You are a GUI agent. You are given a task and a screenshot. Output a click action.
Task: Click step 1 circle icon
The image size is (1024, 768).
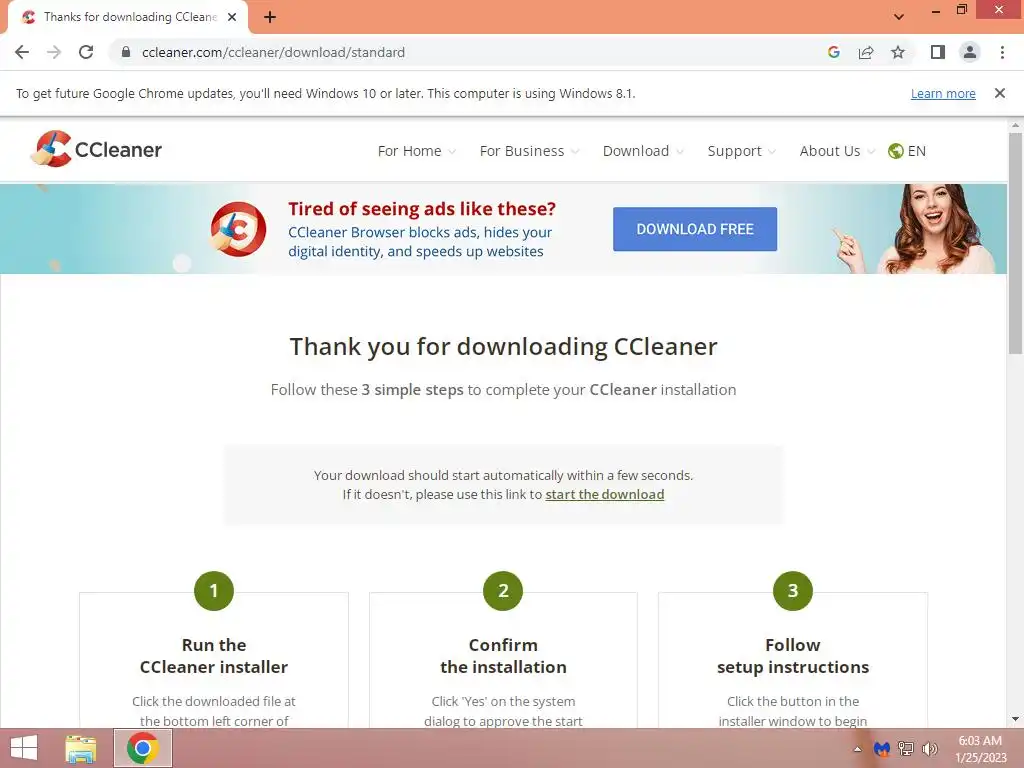[x=214, y=591]
